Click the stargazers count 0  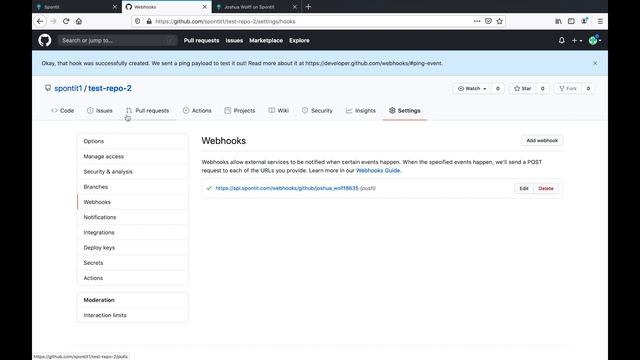[542, 88]
